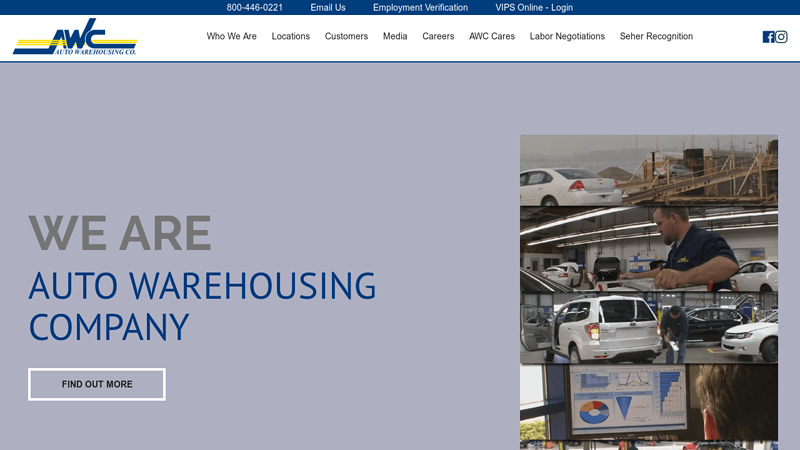Open the Who We Are menu
The width and height of the screenshot is (800, 450).
(231, 36)
